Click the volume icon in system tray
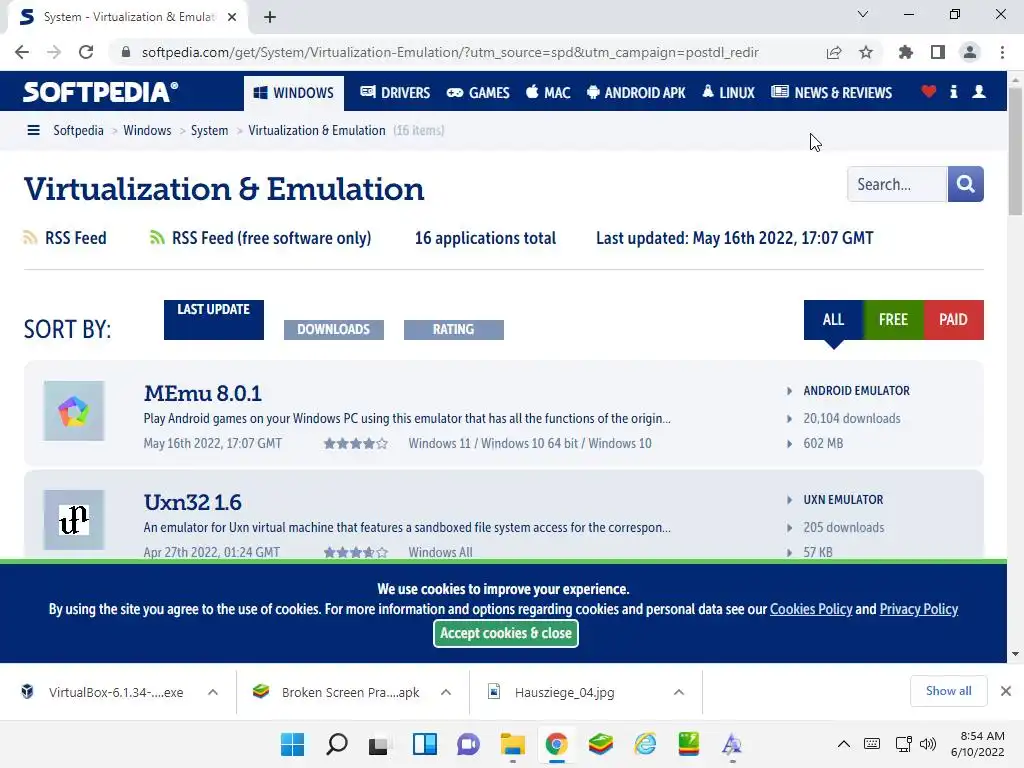 click(x=927, y=744)
